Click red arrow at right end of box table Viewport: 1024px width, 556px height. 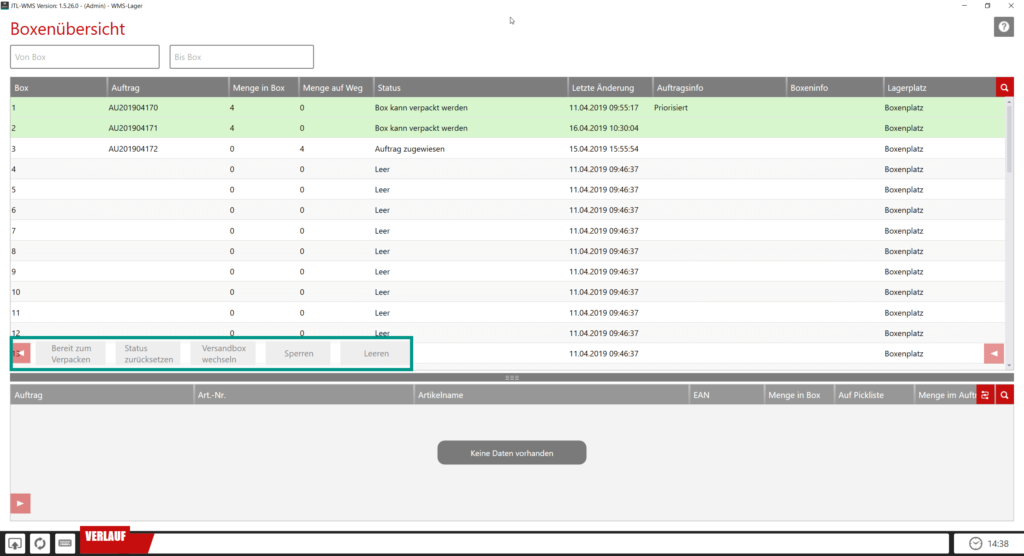coord(993,353)
